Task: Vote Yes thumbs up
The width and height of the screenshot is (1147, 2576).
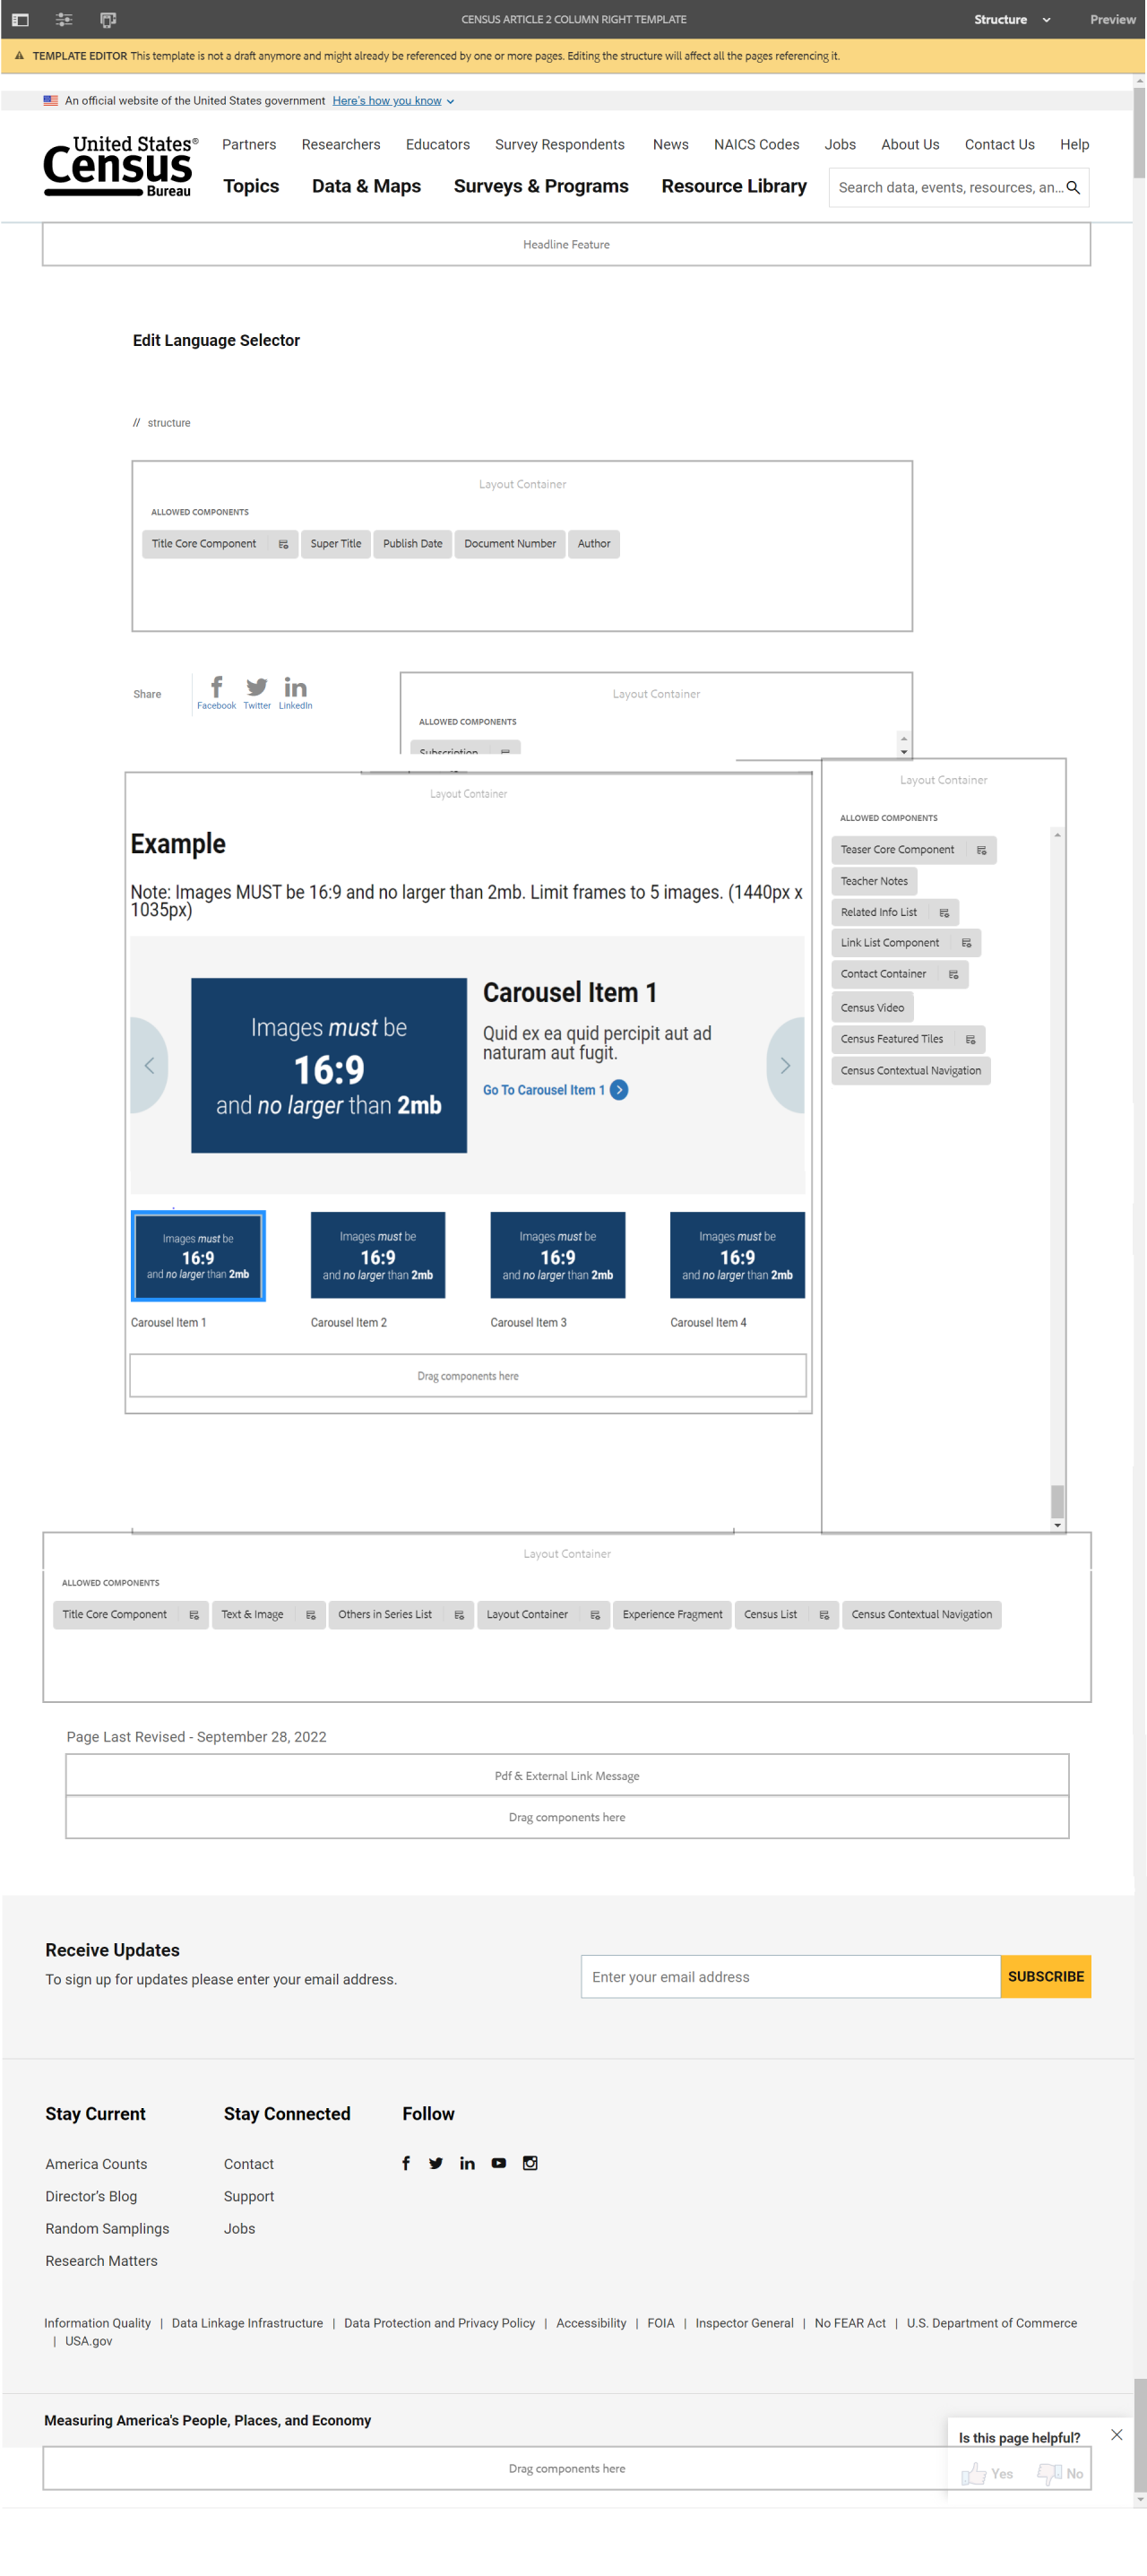Action: pos(986,2474)
